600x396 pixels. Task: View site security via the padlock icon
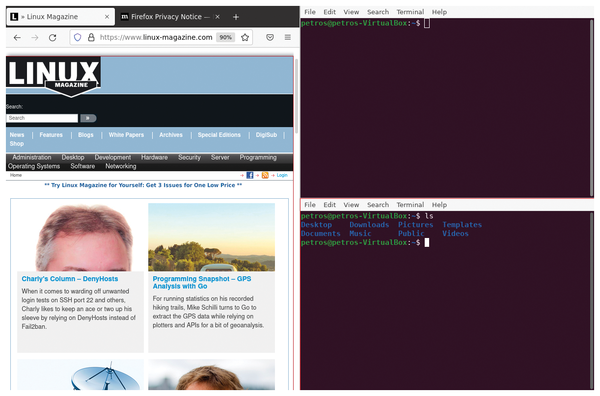(91, 37)
